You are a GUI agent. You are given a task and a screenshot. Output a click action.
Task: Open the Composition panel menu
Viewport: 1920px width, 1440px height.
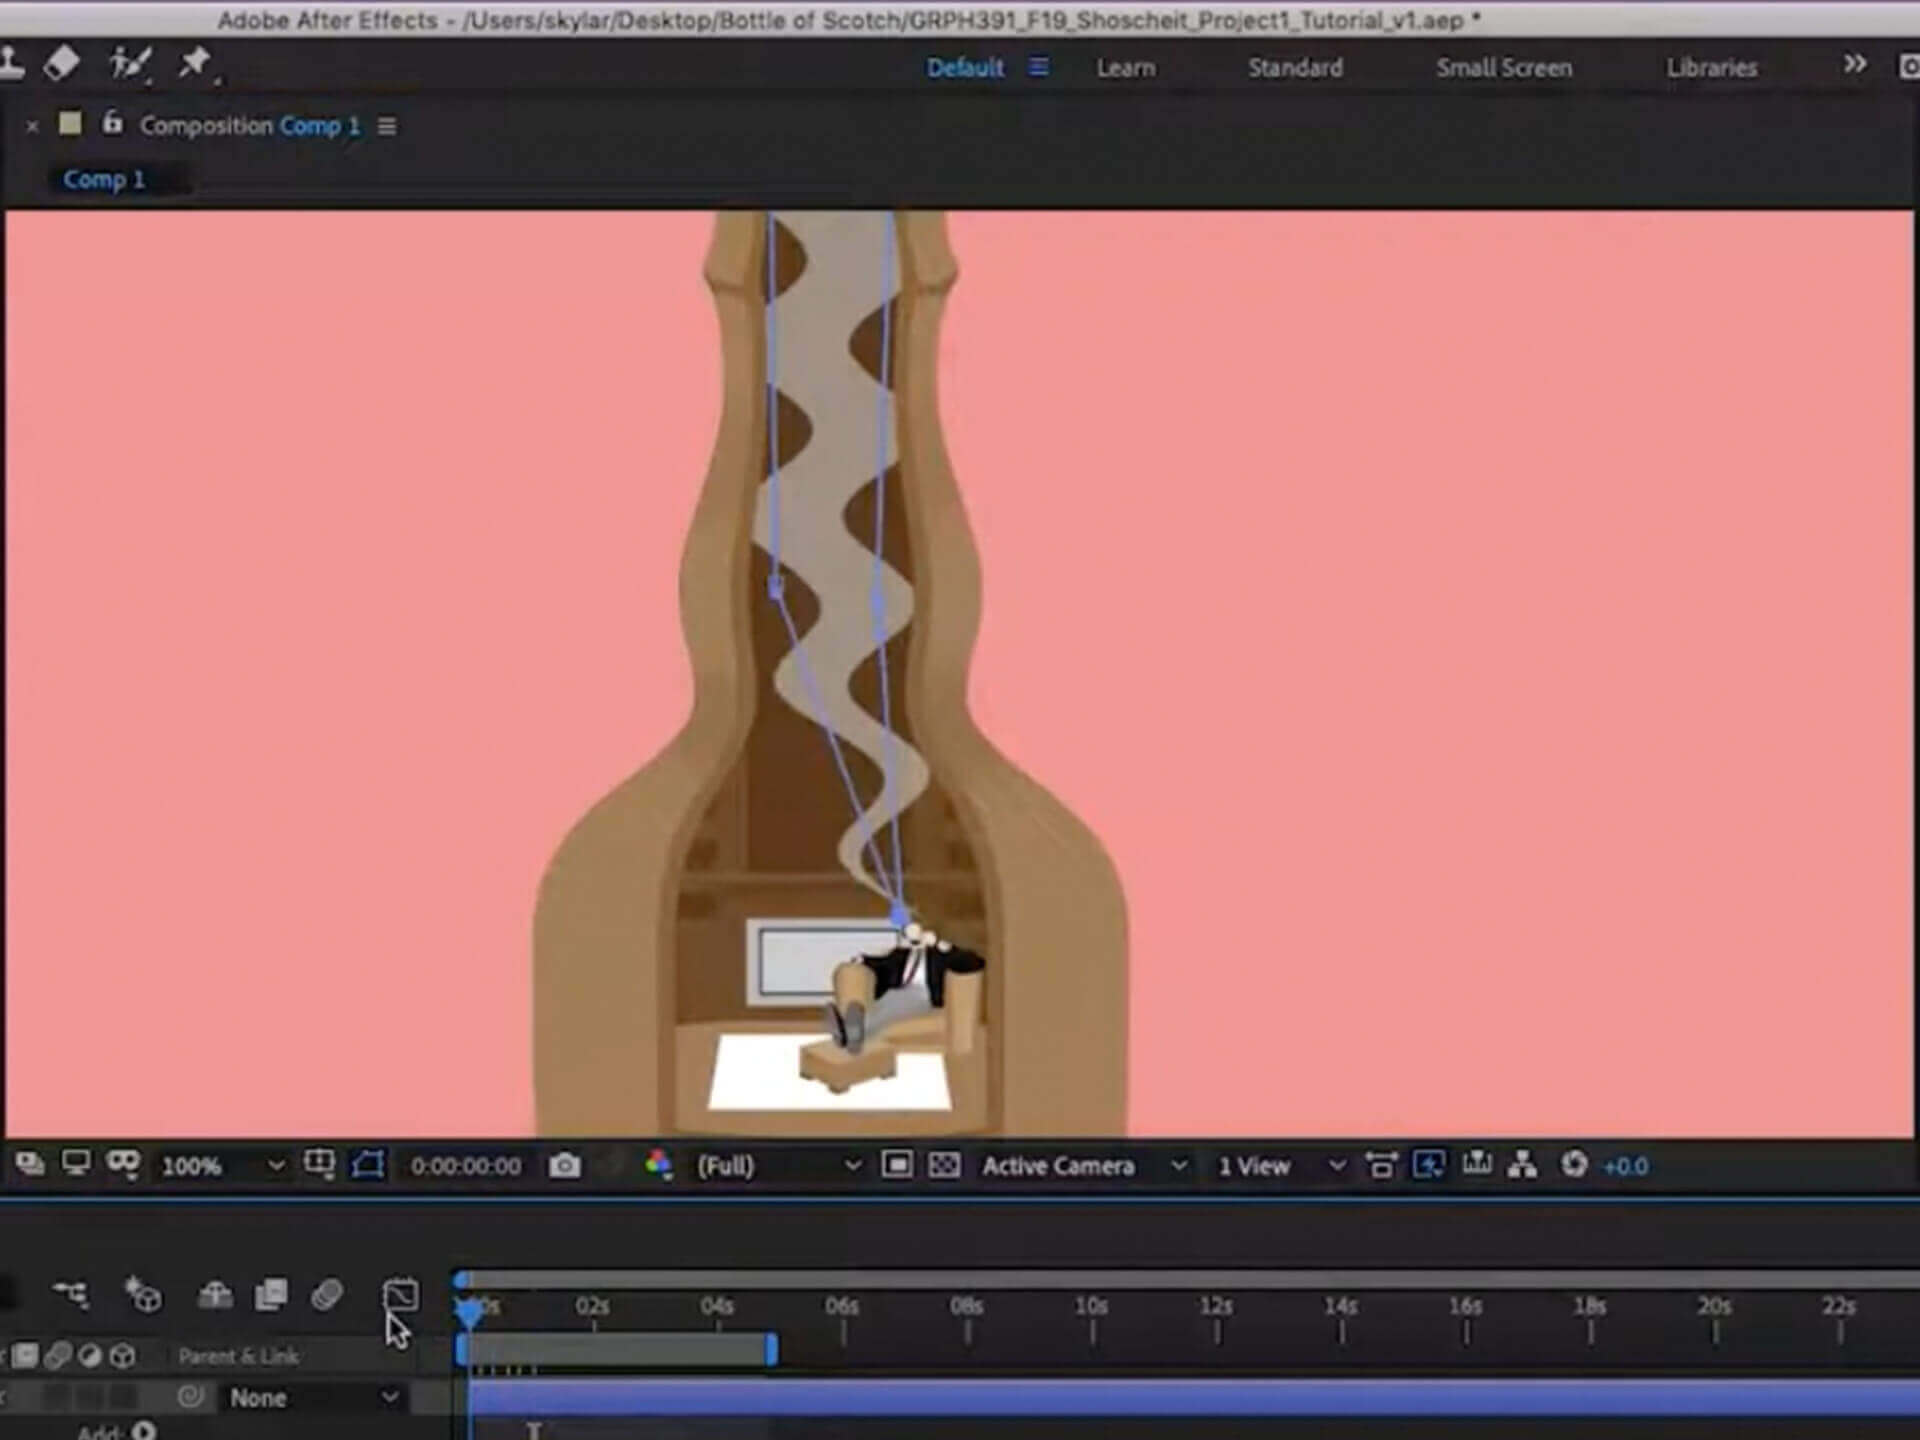pos(387,126)
